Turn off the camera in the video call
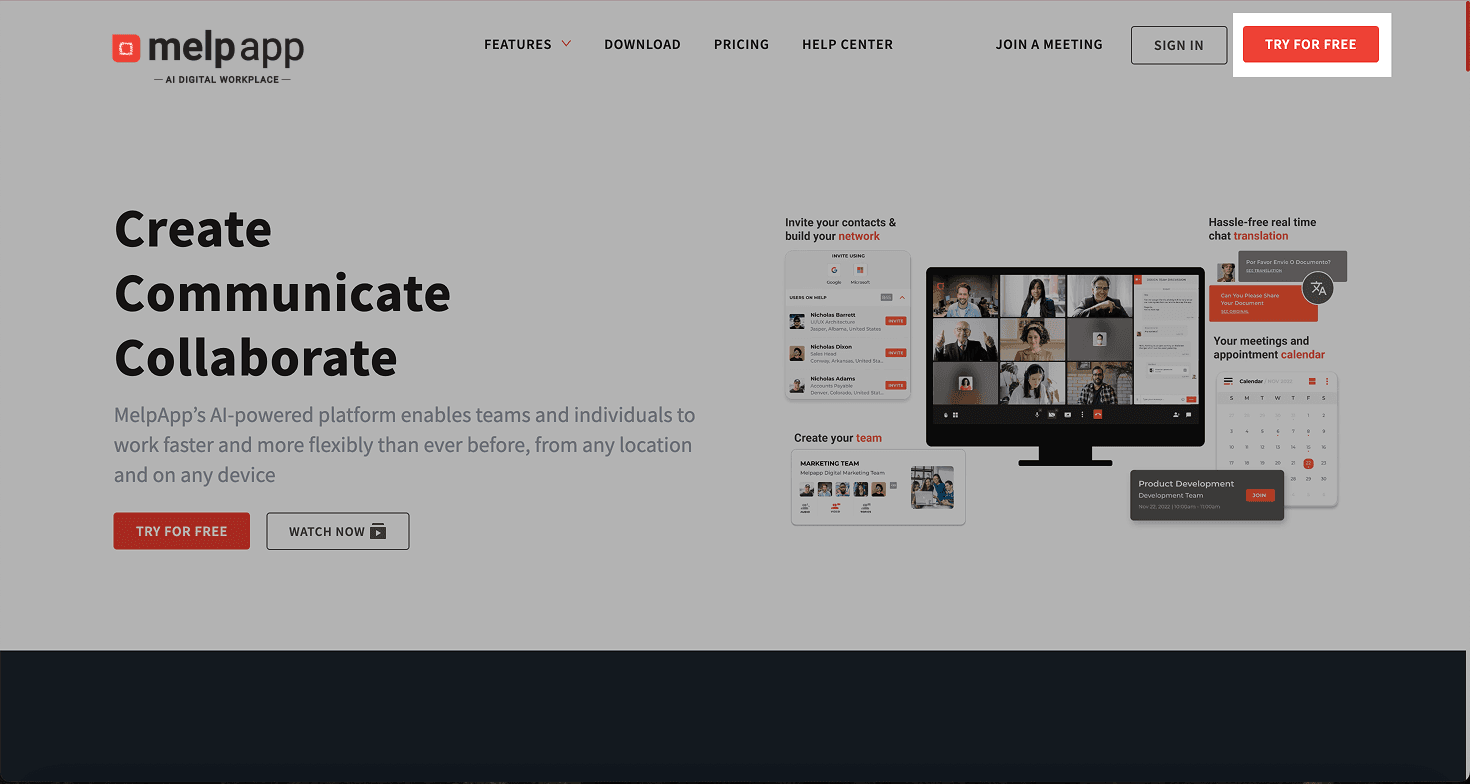Viewport: 1470px width, 784px height. coord(1052,415)
